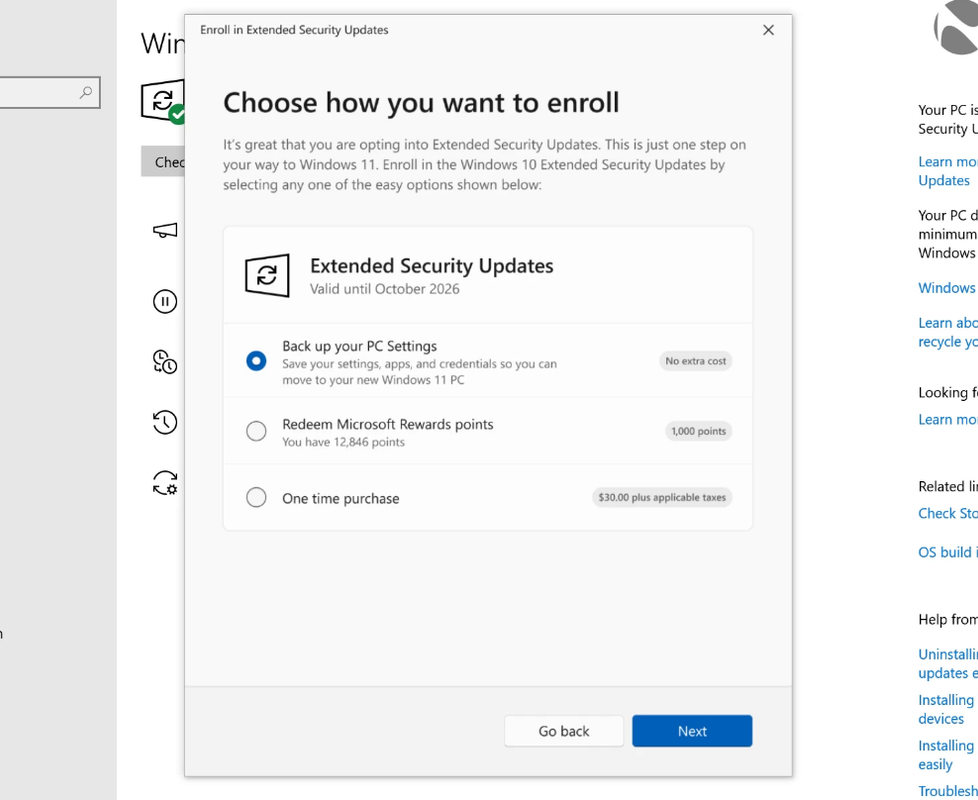
Task: Open the Check Storage related link
Action: click(x=947, y=513)
